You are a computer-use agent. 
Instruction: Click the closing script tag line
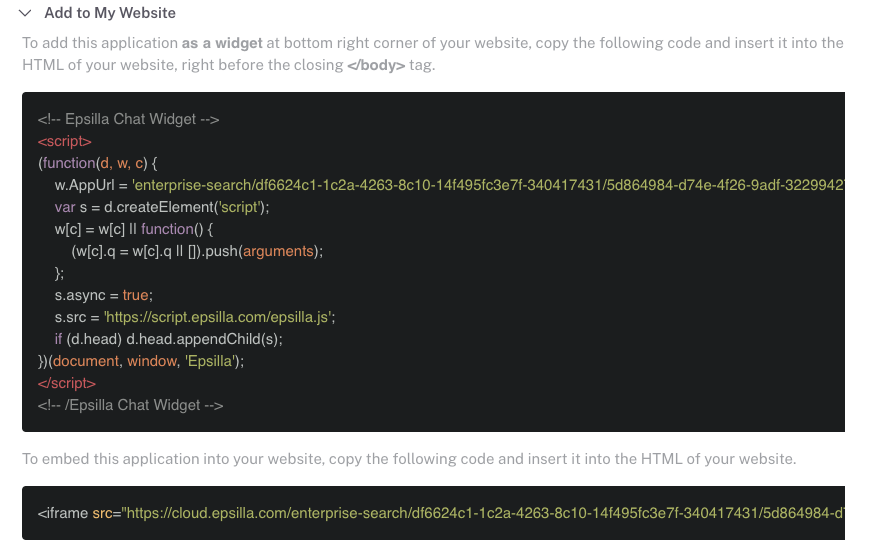[x=67, y=383]
